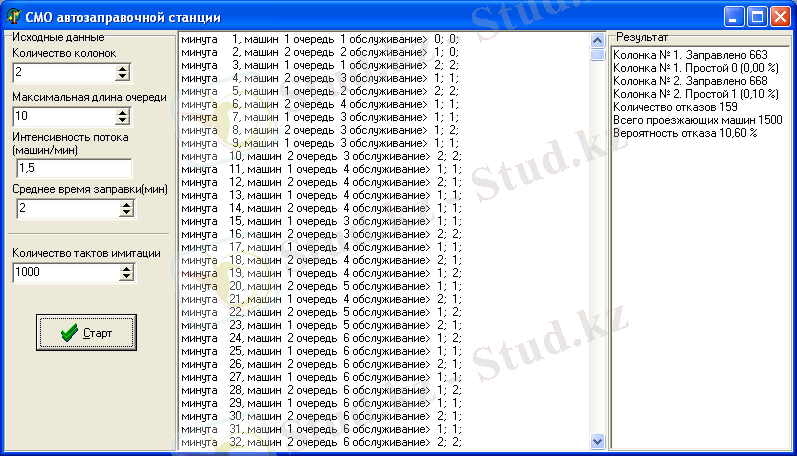The image size is (797, 456).
Task: Click result line 'Вероятность отказа 10,60 %'
Action: tap(685, 133)
